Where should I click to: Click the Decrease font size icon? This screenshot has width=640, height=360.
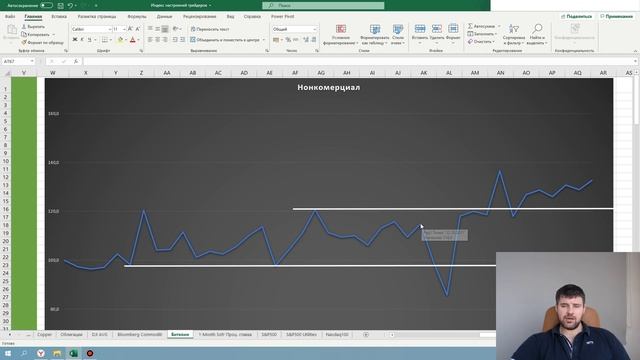(x=138, y=29)
